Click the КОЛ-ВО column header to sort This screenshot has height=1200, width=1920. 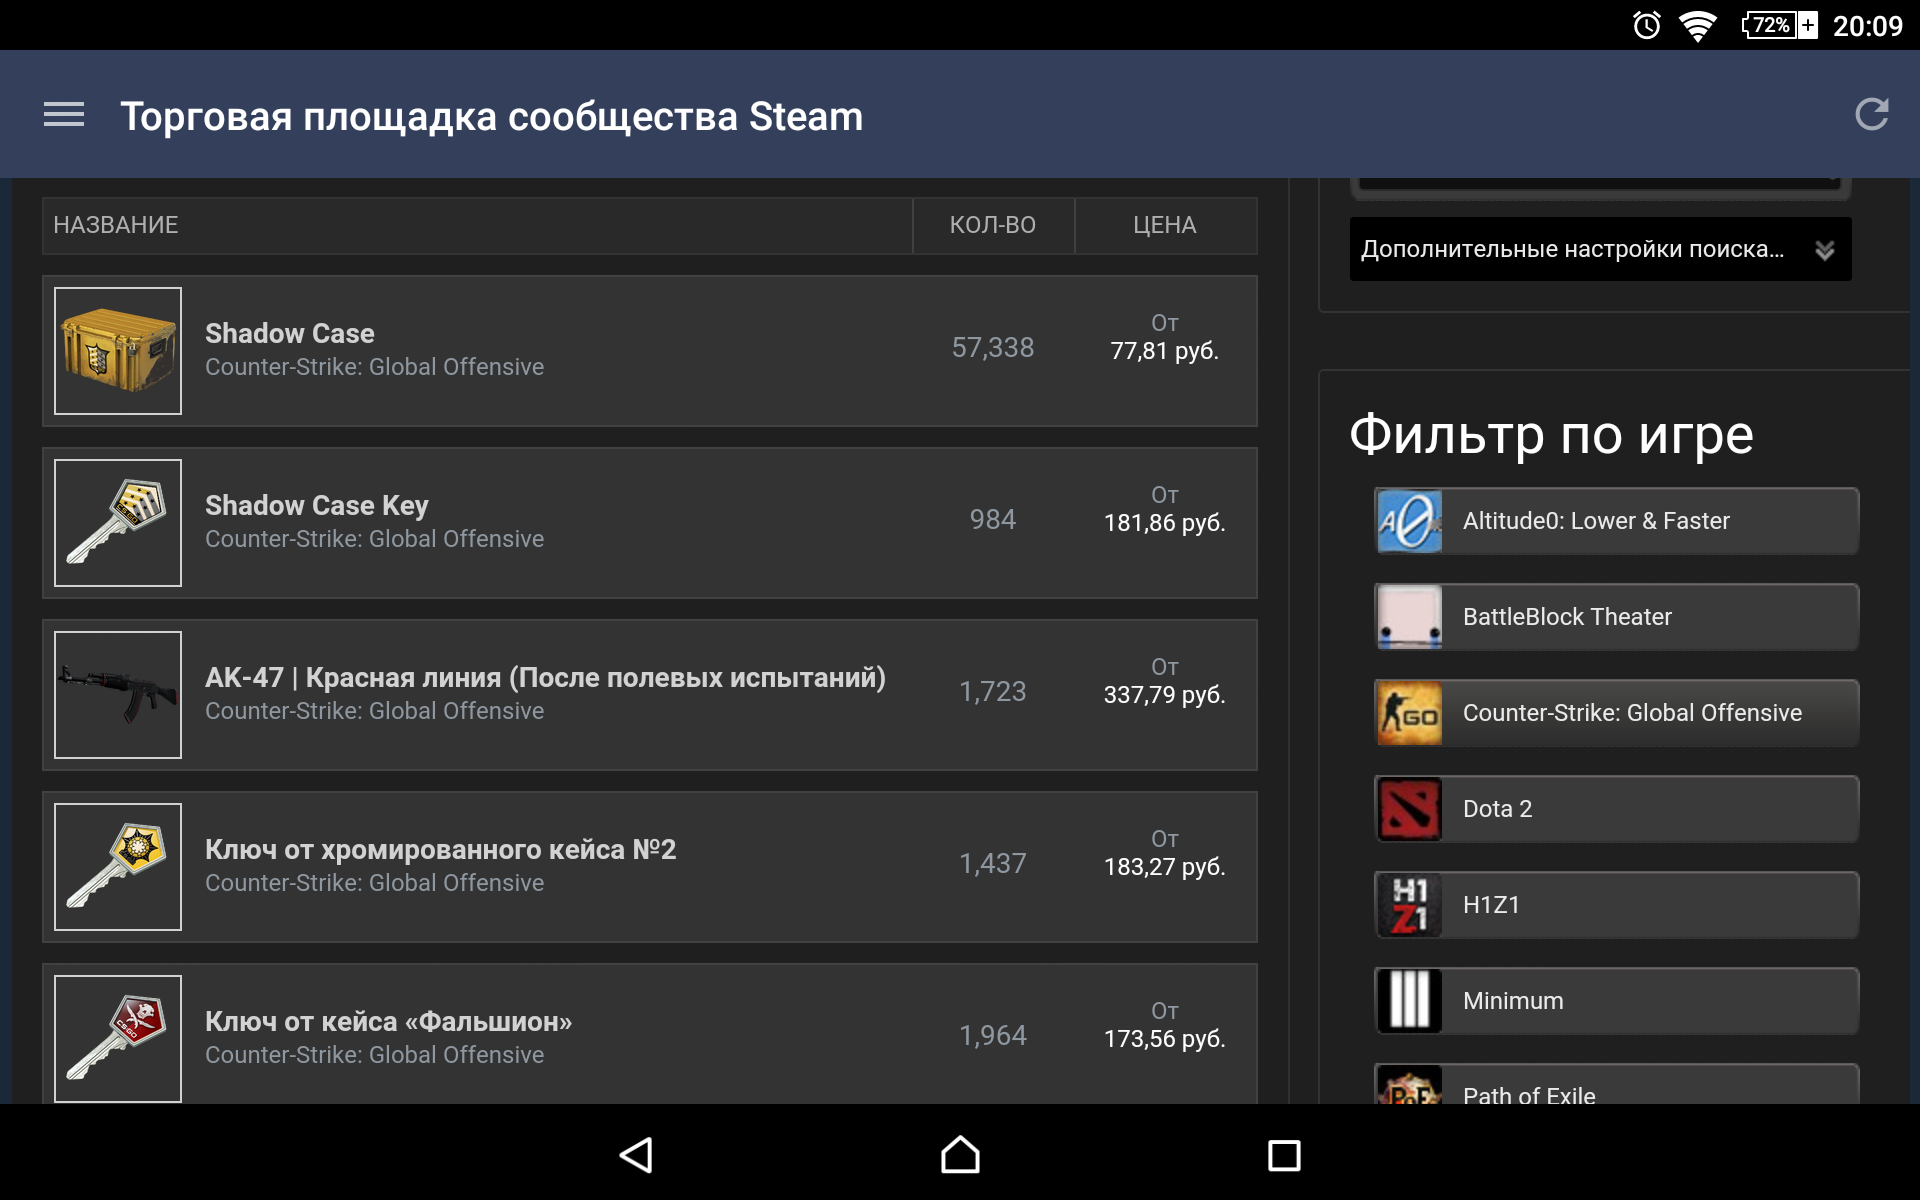990,224
